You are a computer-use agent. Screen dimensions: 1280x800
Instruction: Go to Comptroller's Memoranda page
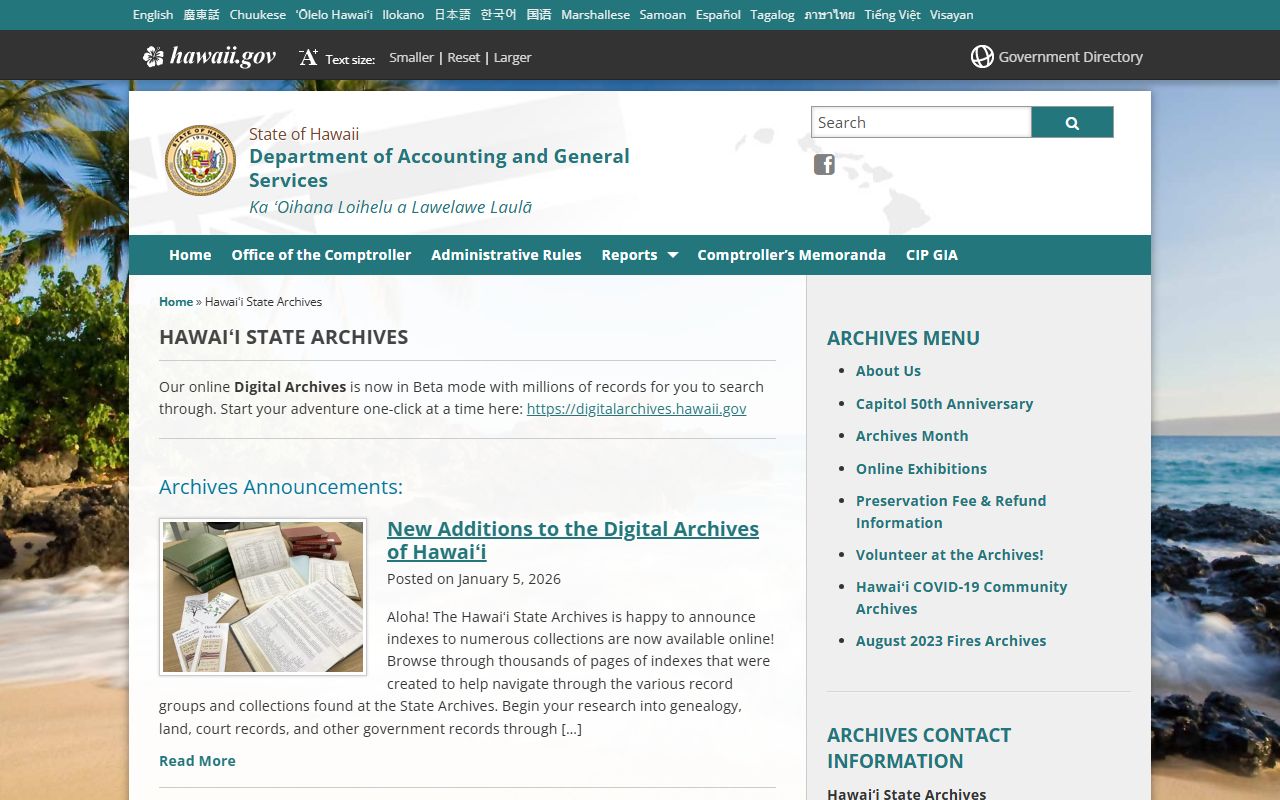point(791,255)
